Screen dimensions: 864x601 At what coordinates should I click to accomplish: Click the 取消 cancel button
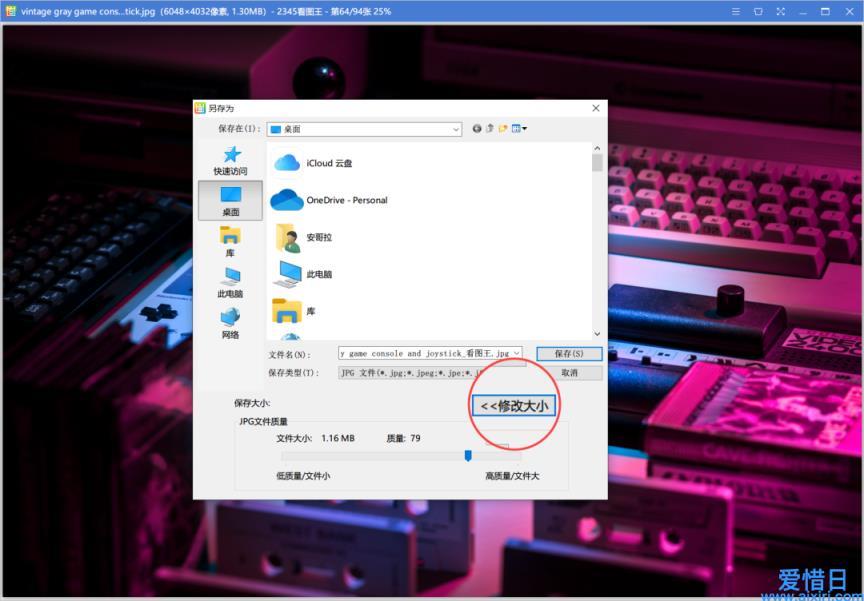click(569, 373)
